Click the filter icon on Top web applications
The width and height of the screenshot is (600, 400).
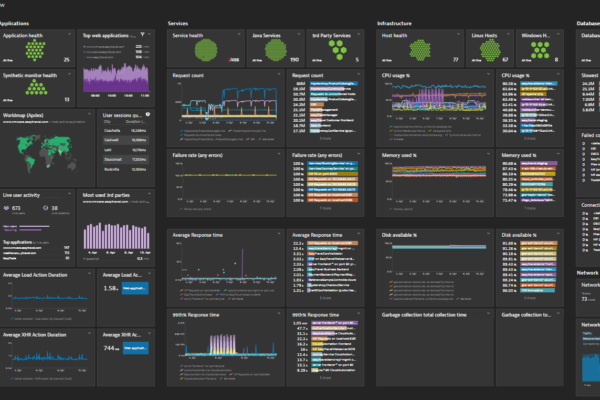coord(142,34)
